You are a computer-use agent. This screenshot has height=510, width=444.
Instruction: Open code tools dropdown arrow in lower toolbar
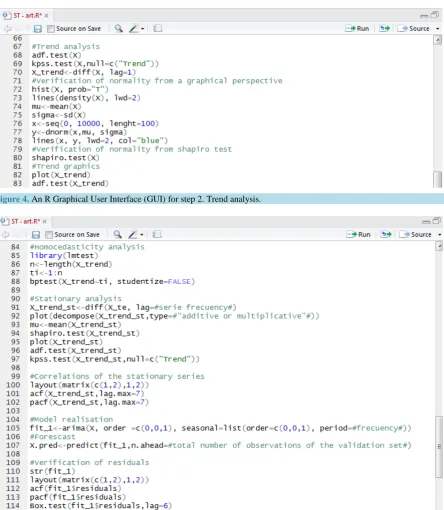(x=142, y=235)
